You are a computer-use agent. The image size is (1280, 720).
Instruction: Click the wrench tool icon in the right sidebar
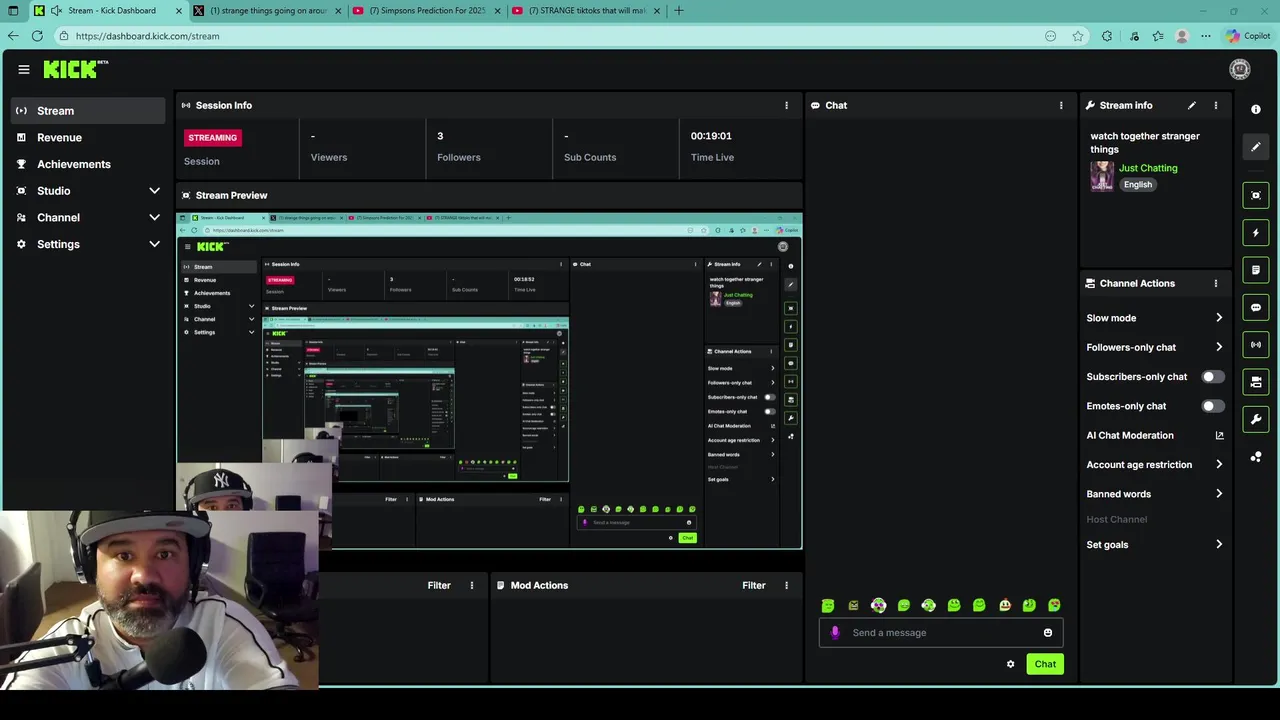pos(1256,419)
